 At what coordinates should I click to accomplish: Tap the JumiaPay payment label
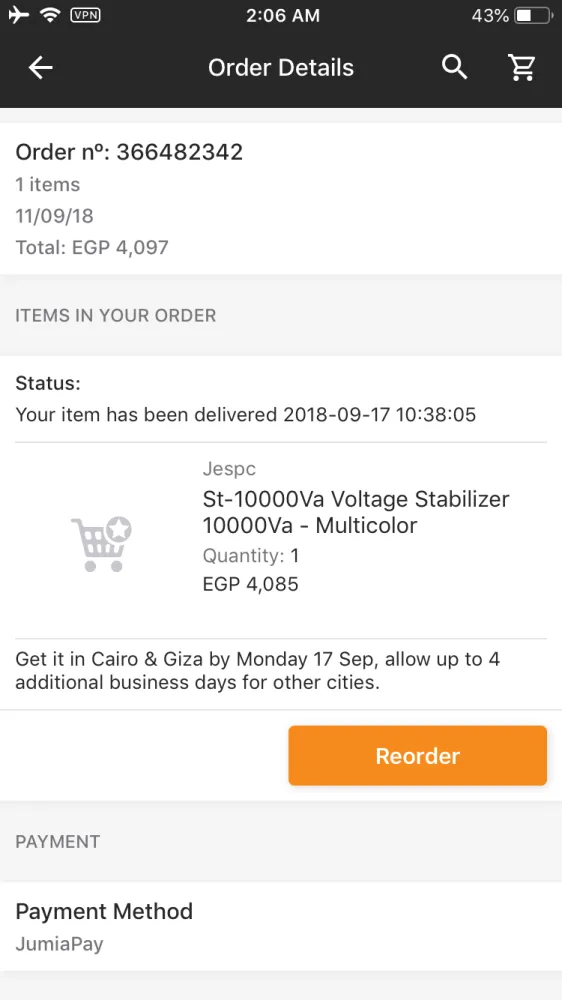[x=59, y=944]
